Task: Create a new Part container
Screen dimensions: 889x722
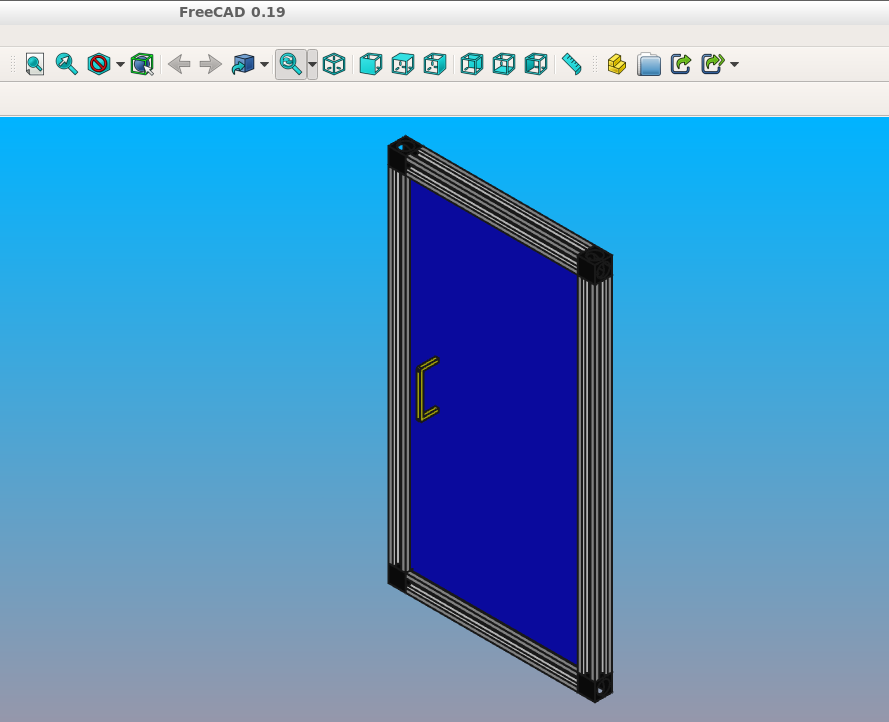Action: (x=616, y=63)
